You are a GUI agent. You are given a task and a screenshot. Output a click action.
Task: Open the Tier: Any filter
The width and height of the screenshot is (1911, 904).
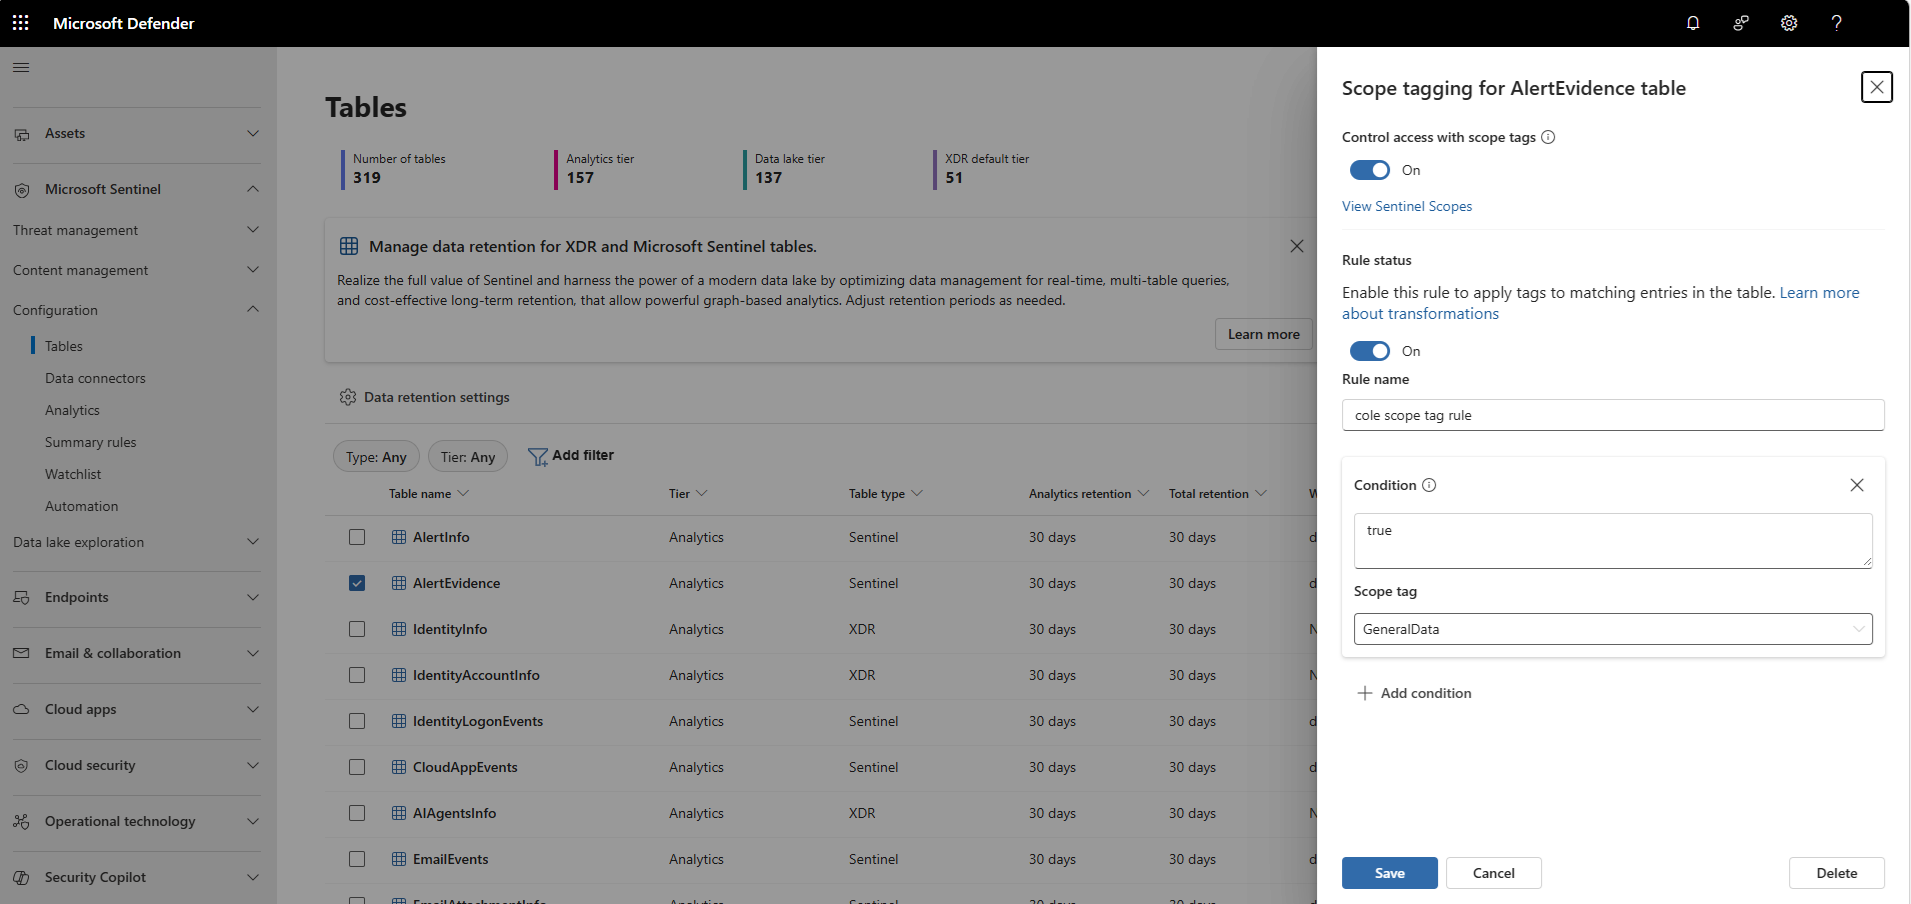point(467,456)
